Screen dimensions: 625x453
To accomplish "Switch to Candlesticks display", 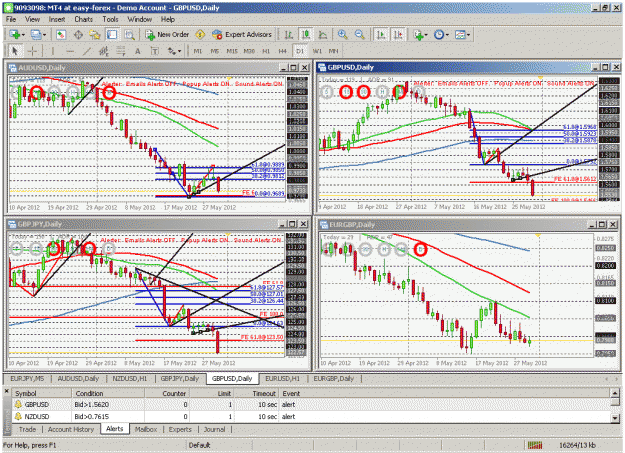I will 306,35.
